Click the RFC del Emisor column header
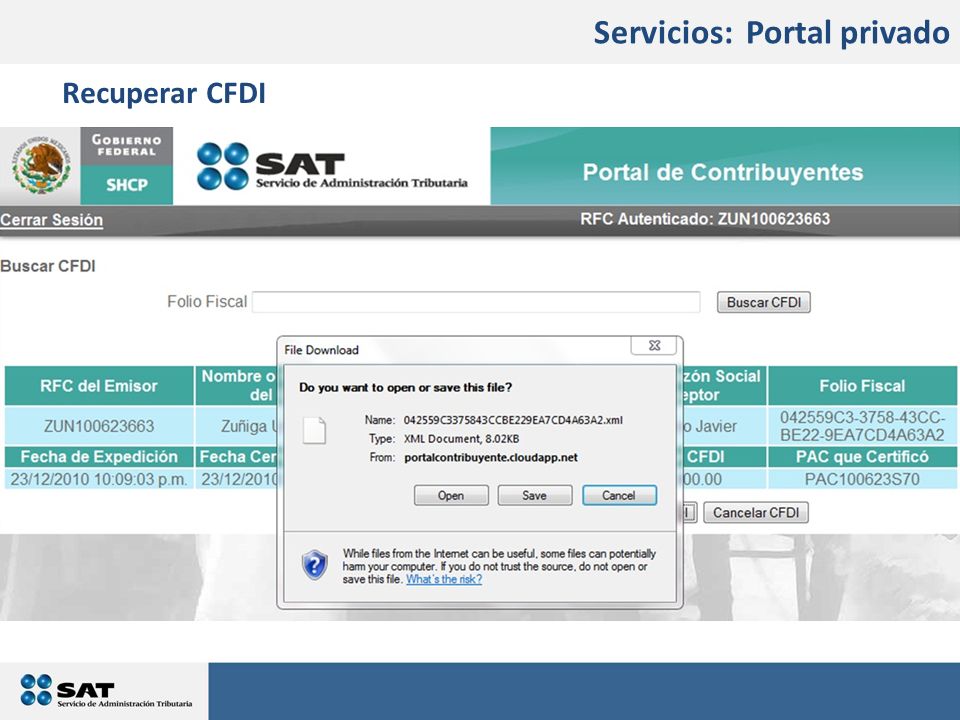This screenshot has height=720, width=960. tap(99, 386)
